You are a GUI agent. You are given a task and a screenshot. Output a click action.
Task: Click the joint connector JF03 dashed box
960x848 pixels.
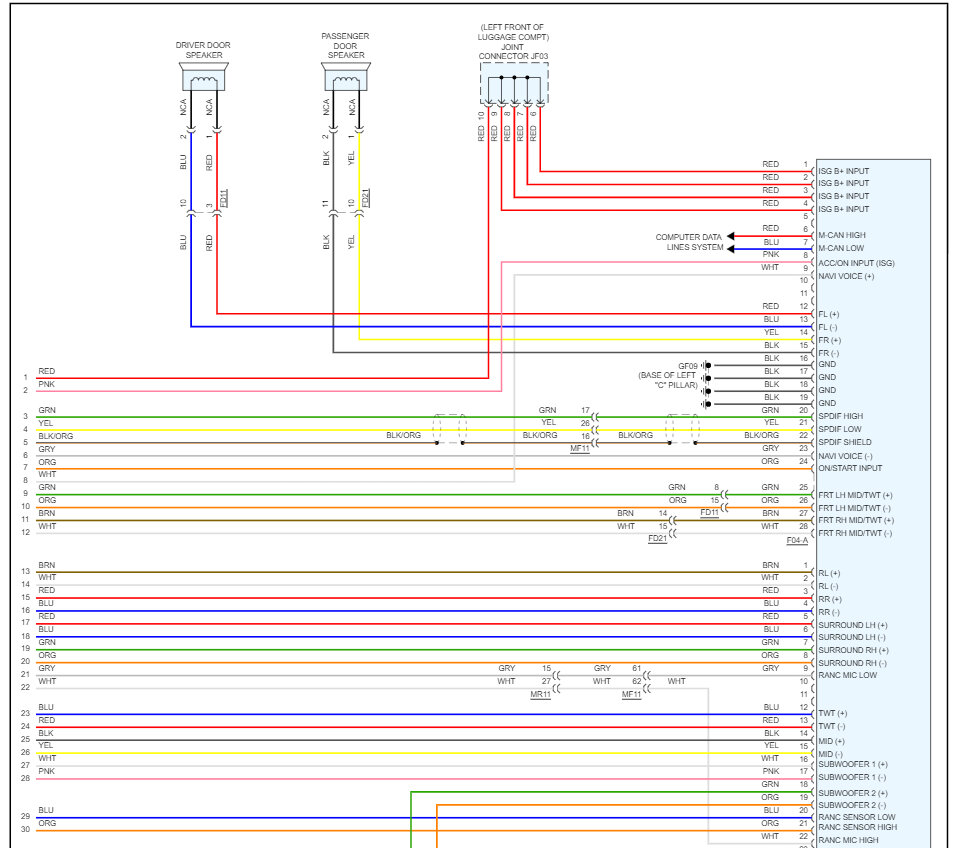514,83
